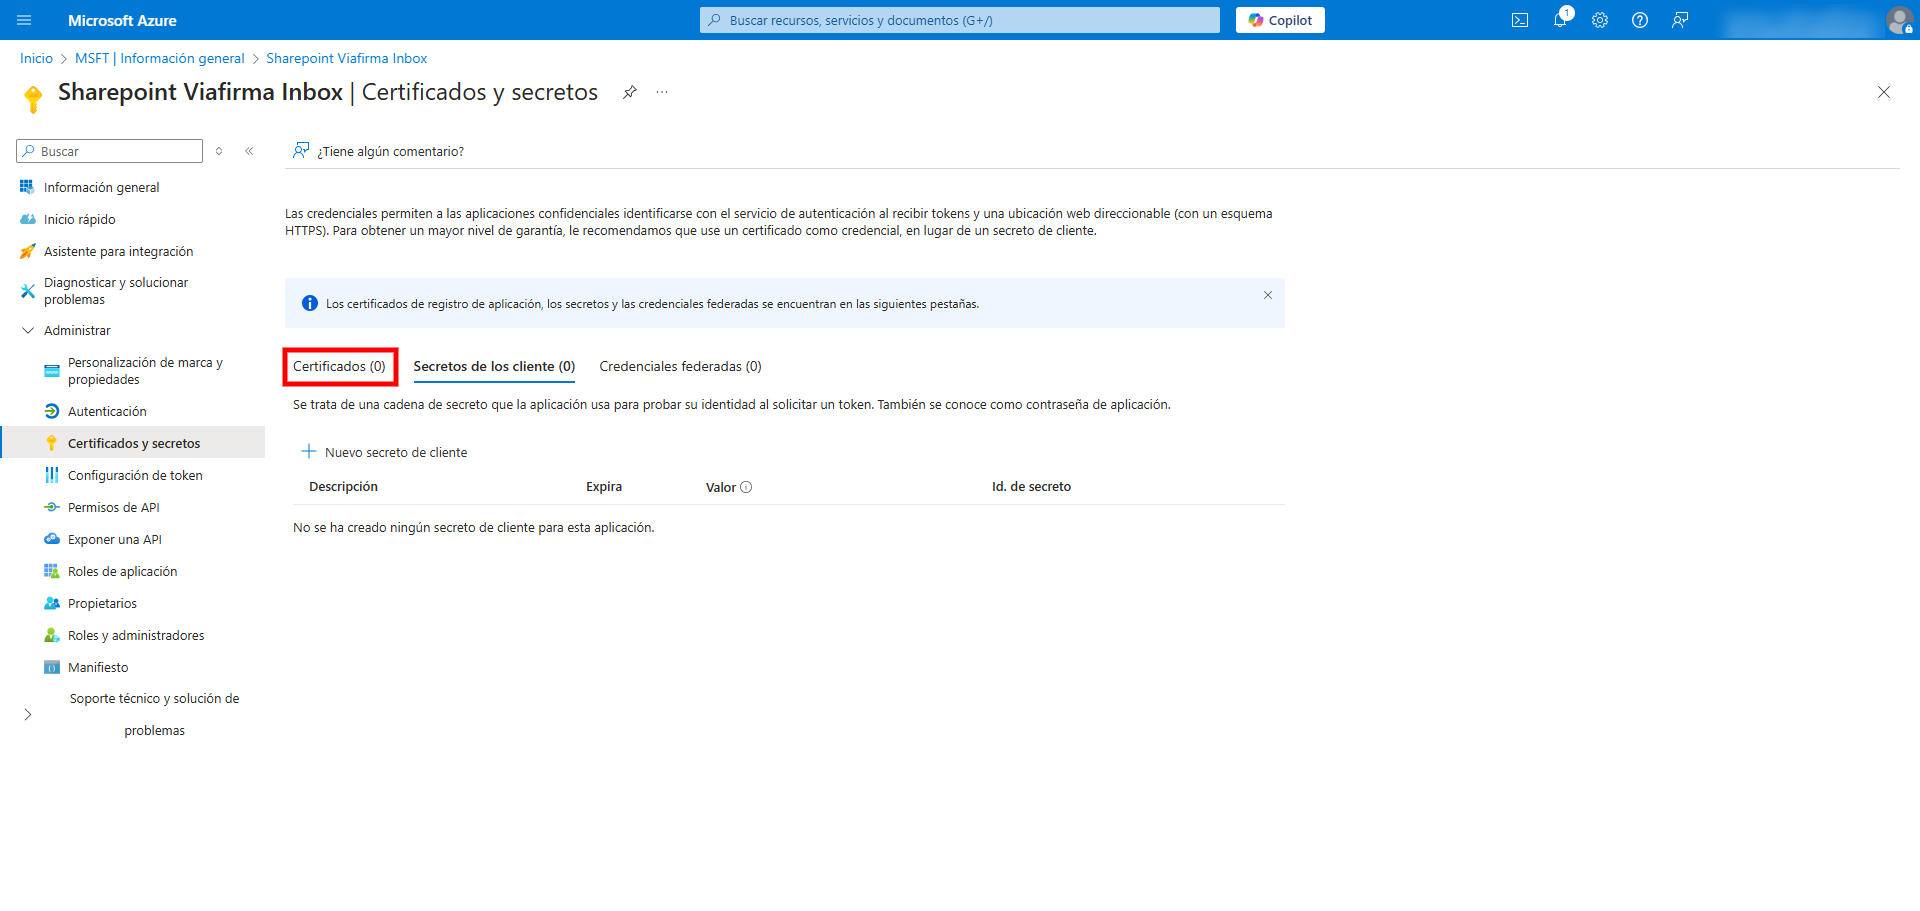Image resolution: width=1920 pixels, height=911 pixels.
Task: Open Roles y administradores
Action: point(136,635)
